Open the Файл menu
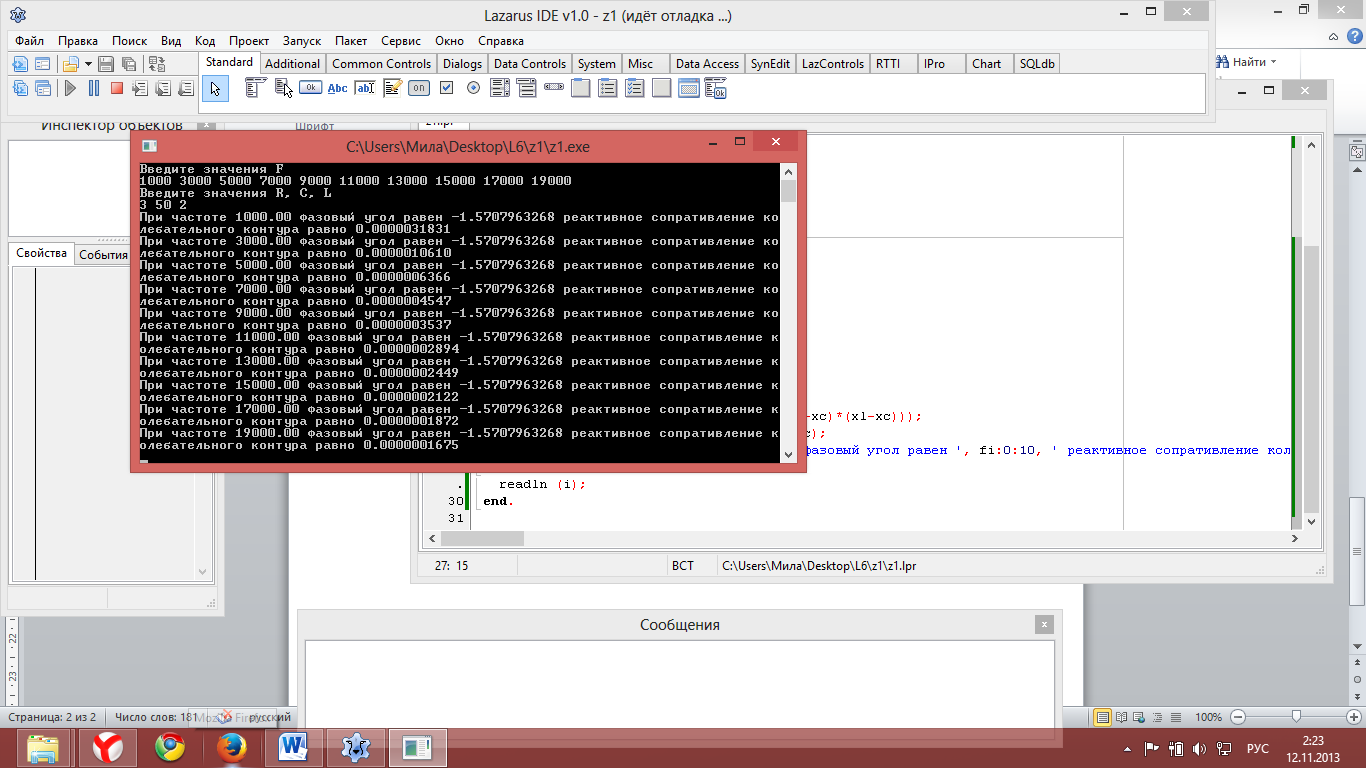The width and height of the screenshot is (1366, 768). pyautogui.click(x=29, y=41)
